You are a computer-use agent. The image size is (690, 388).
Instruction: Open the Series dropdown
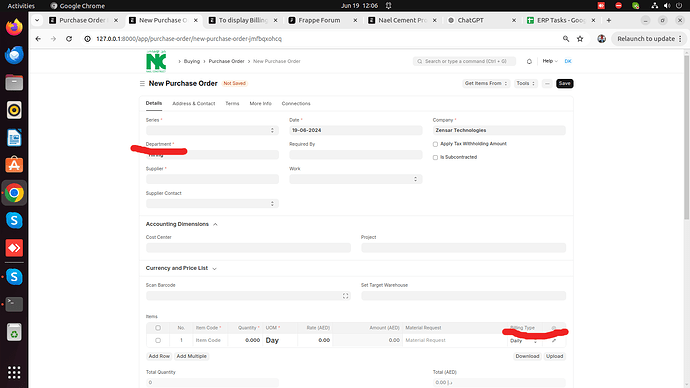pyautogui.click(x=212, y=130)
